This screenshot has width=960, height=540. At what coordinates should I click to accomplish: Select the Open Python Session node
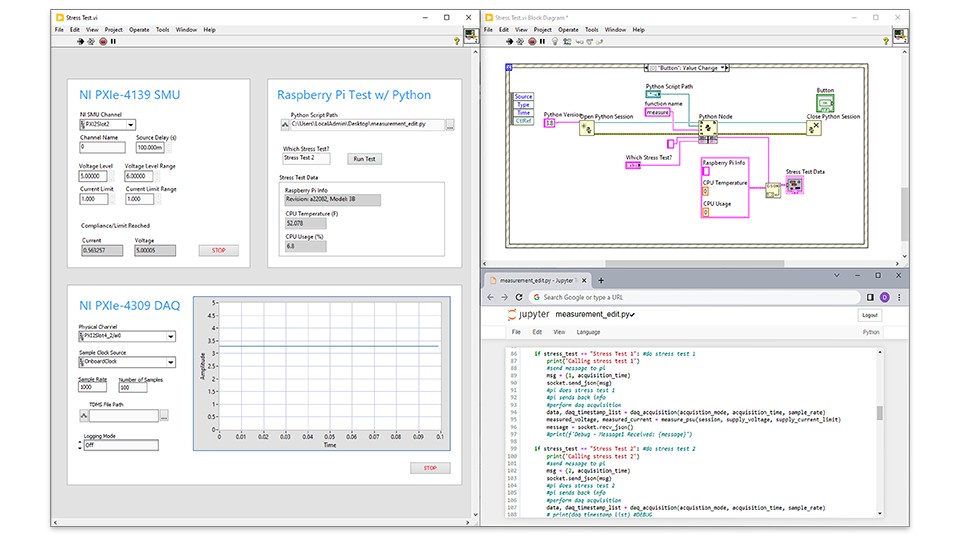pos(587,128)
